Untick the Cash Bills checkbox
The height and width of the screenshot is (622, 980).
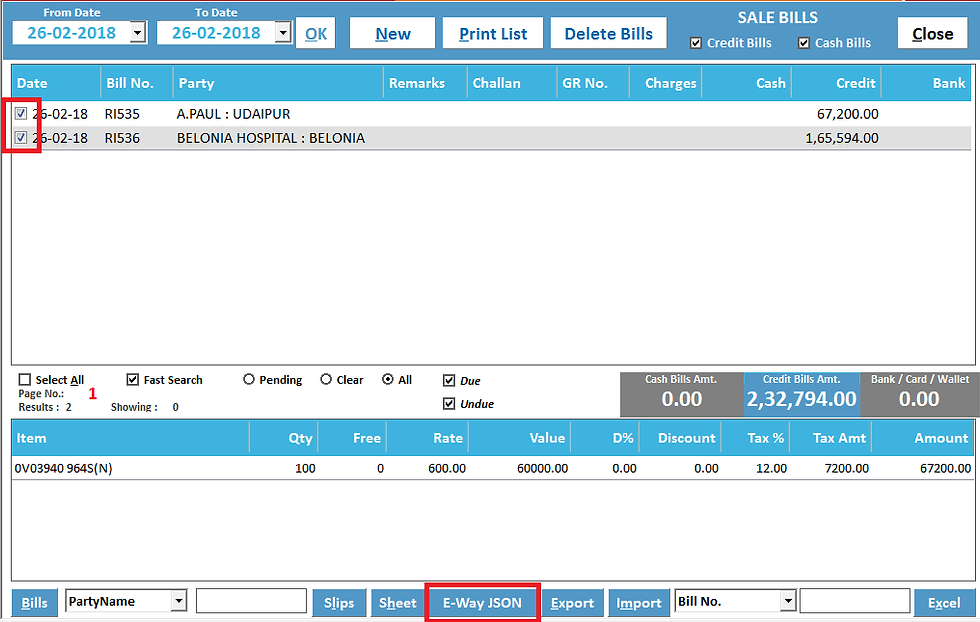(804, 43)
